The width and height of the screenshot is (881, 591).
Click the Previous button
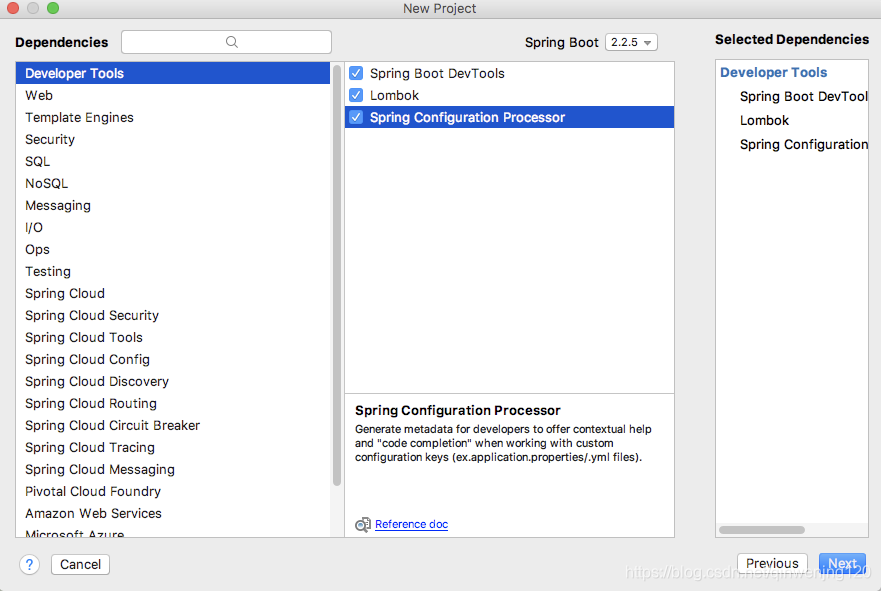(x=772, y=563)
